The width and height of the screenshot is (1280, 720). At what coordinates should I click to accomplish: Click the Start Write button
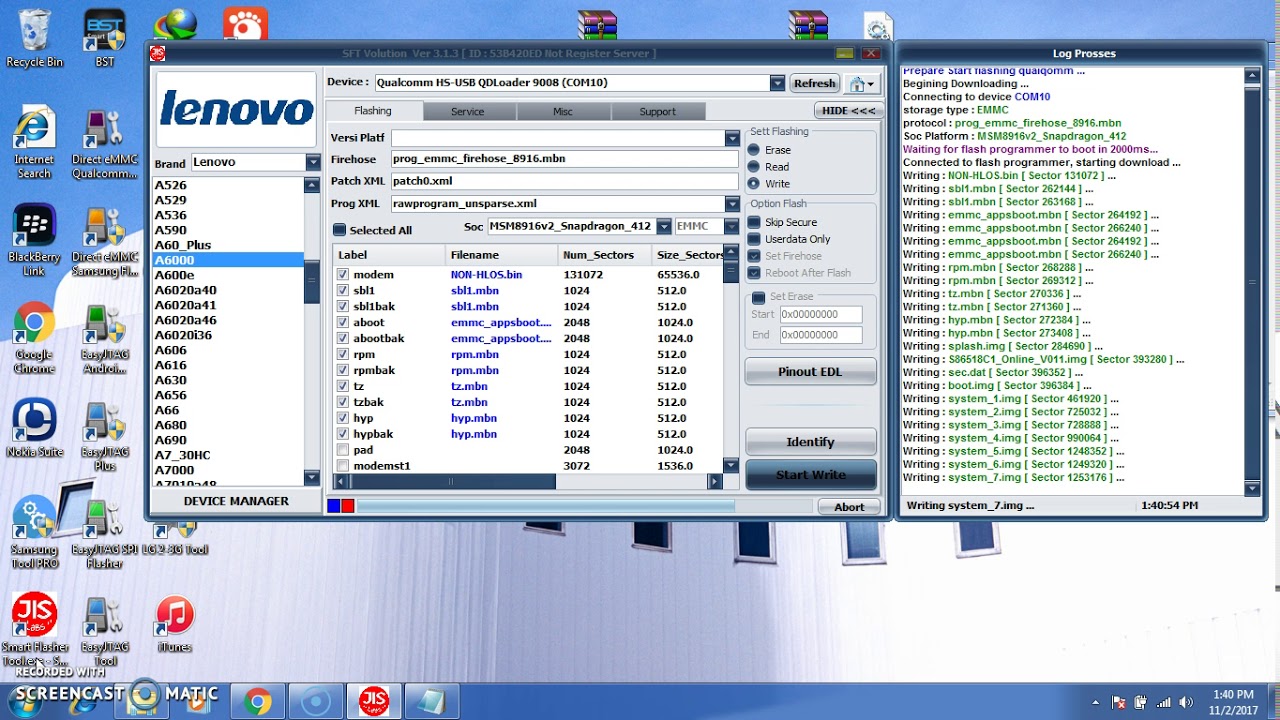point(810,475)
